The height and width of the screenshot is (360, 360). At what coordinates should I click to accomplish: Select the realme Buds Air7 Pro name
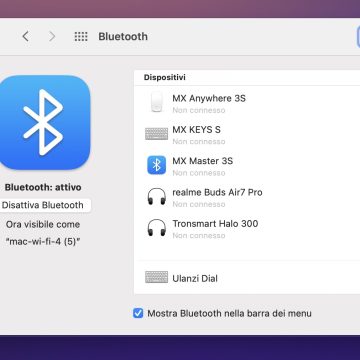[217, 192]
